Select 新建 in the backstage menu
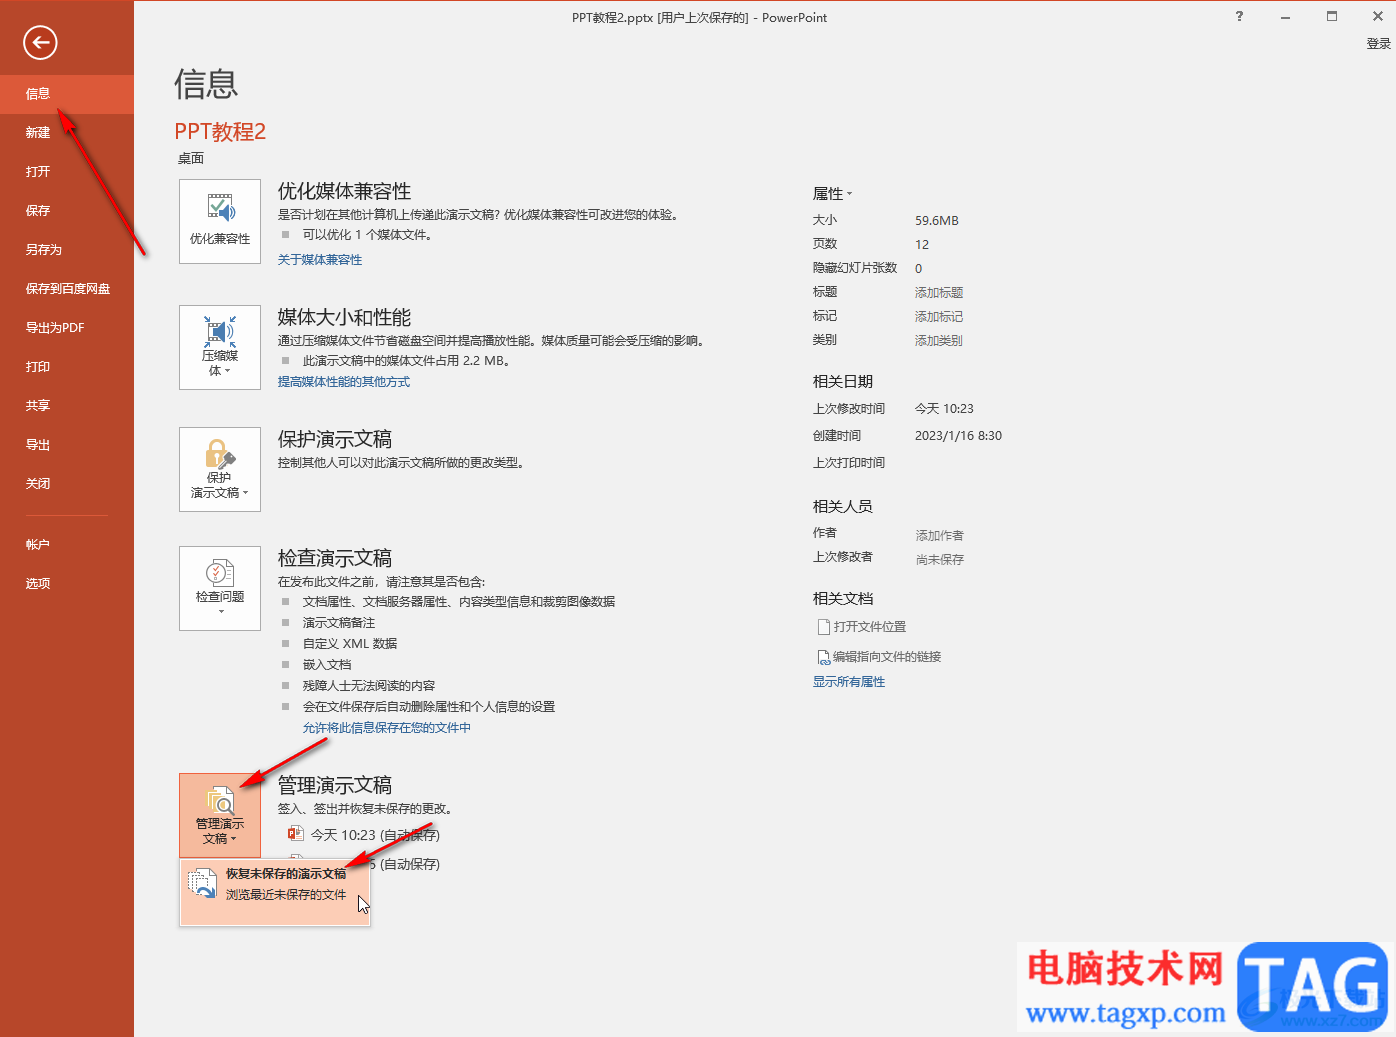Screen dimensions: 1396x1037 click(67, 133)
